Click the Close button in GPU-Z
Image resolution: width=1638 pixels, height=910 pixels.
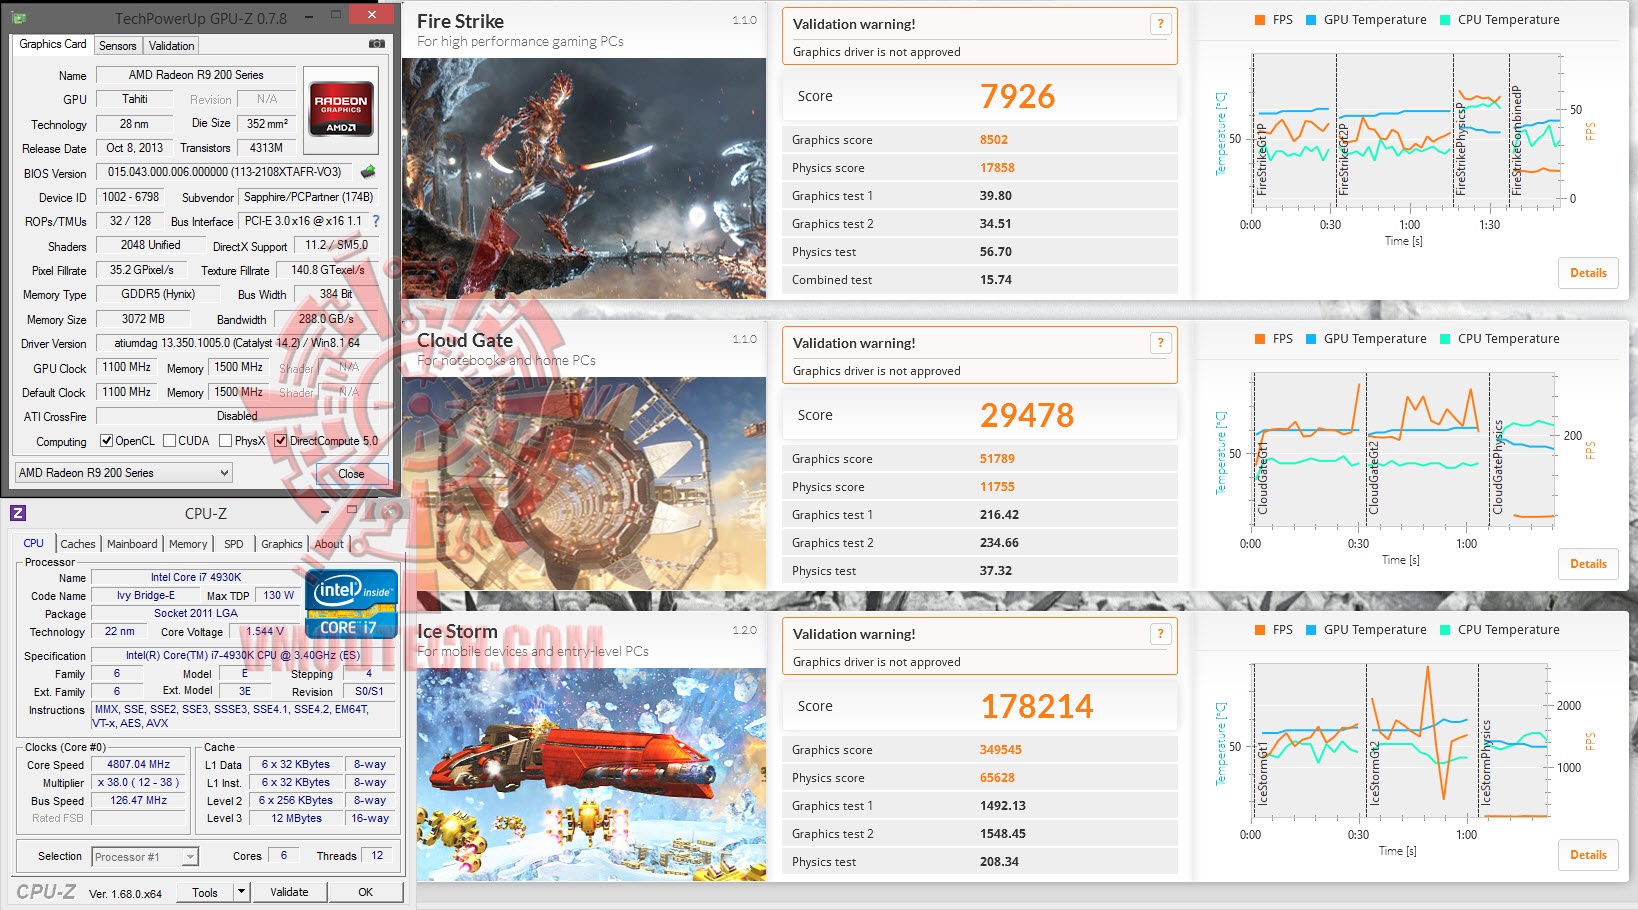(x=352, y=474)
